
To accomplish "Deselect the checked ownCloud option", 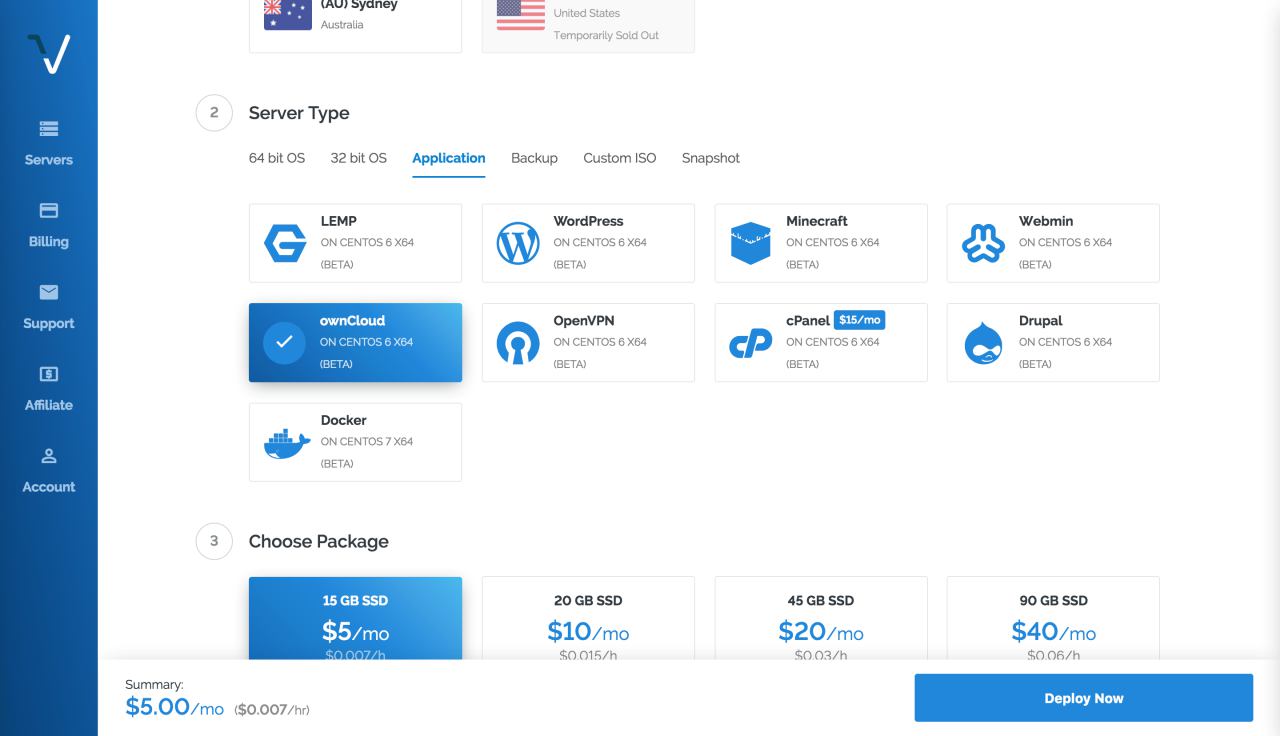I will point(355,342).
